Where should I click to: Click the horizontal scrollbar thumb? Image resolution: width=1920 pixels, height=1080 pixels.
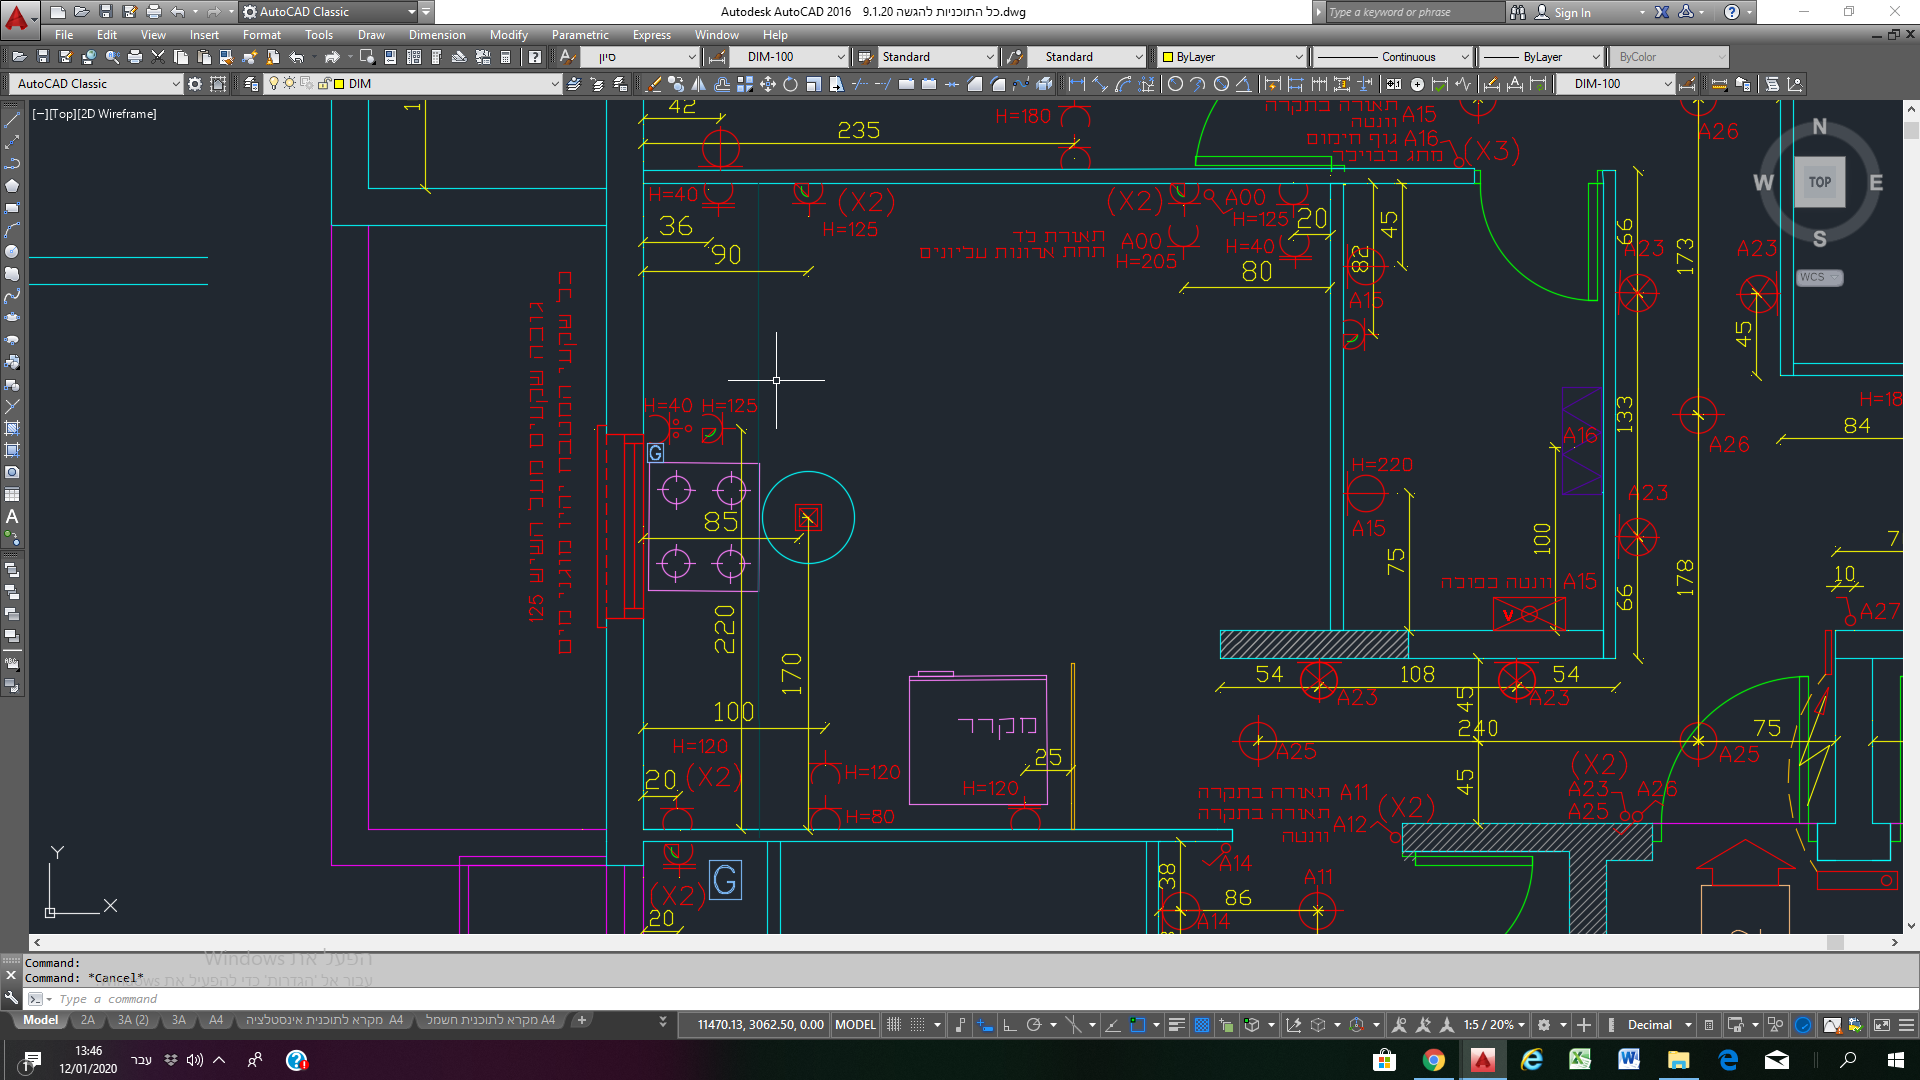pyautogui.click(x=1835, y=942)
